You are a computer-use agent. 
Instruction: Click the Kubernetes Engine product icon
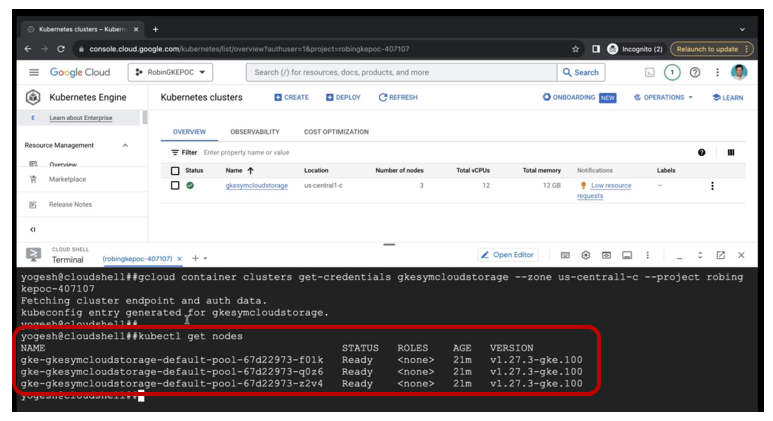pos(33,98)
